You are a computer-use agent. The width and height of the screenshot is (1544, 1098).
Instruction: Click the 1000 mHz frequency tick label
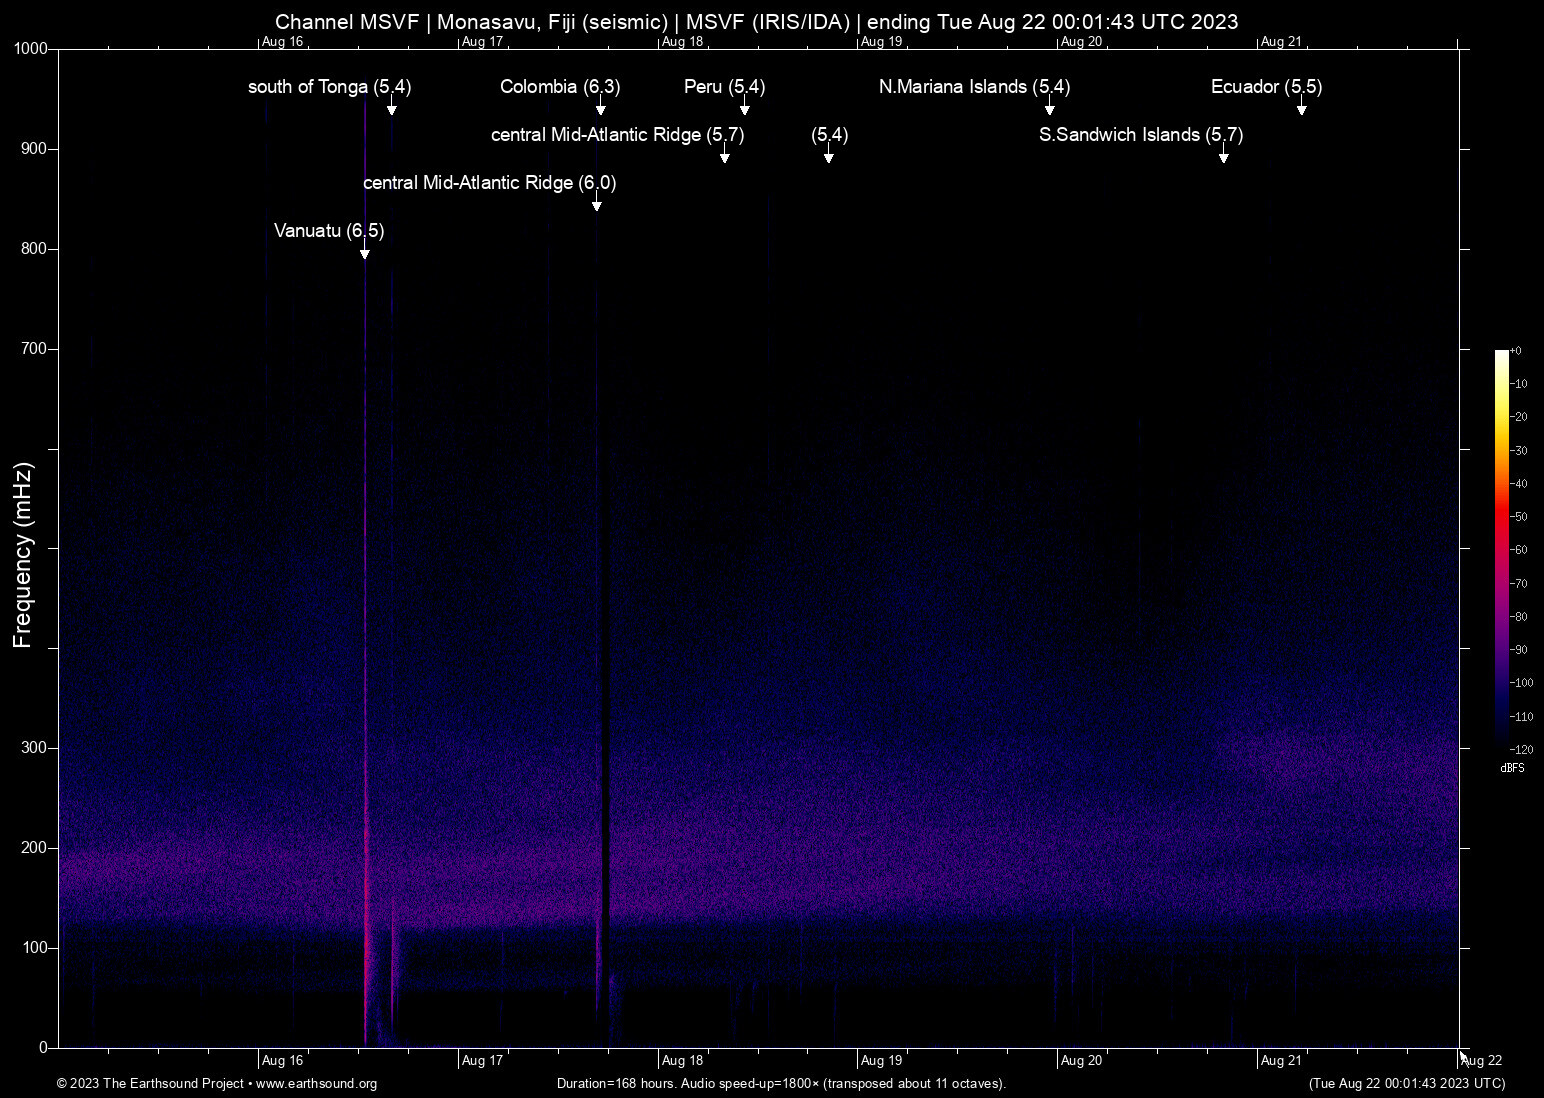click(30, 49)
